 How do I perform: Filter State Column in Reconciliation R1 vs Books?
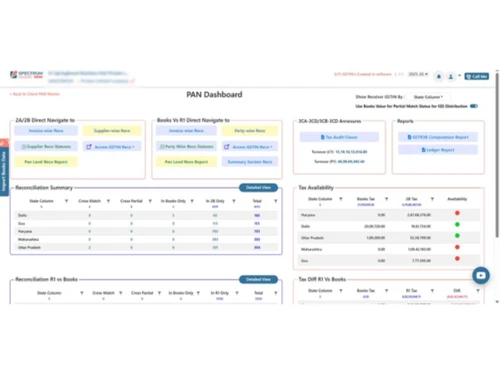[x=82, y=293]
